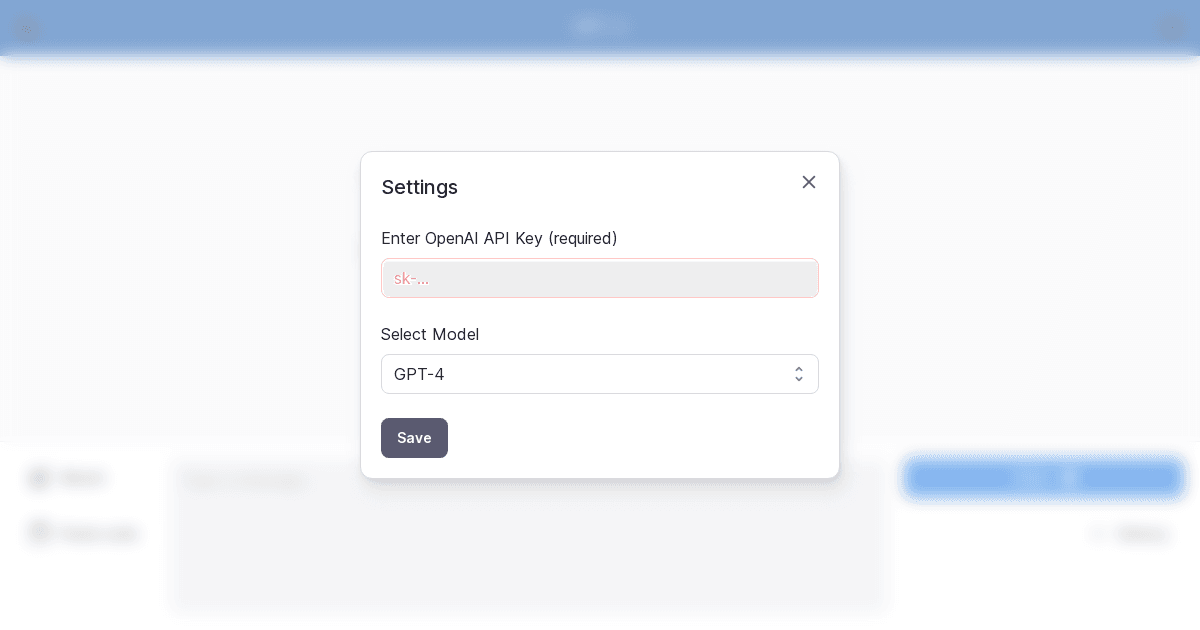
Task: Focus the OpenAI API Key input field
Action: [600, 278]
